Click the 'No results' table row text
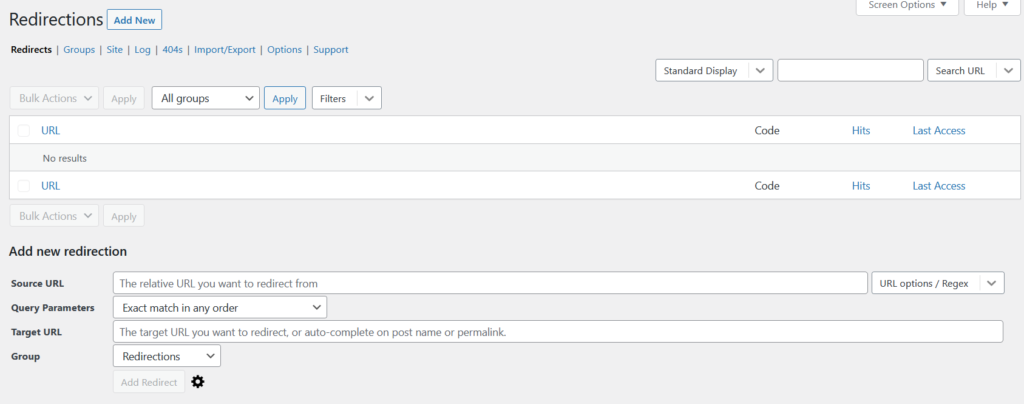This screenshot has width=1024, height=404. [x=65, y=158]
